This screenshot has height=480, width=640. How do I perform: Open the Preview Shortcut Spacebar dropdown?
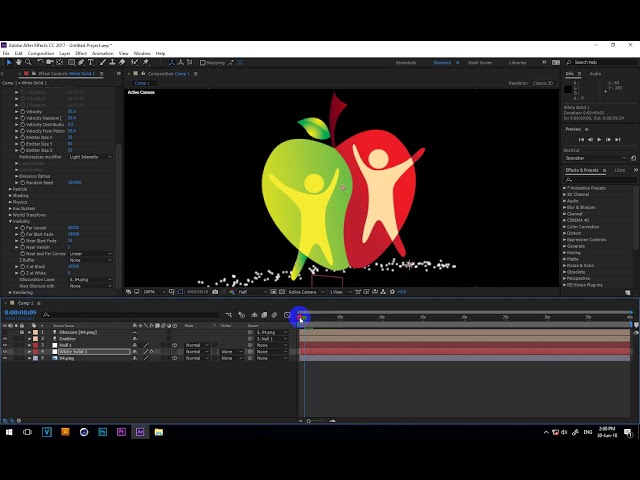pos(595,158)
